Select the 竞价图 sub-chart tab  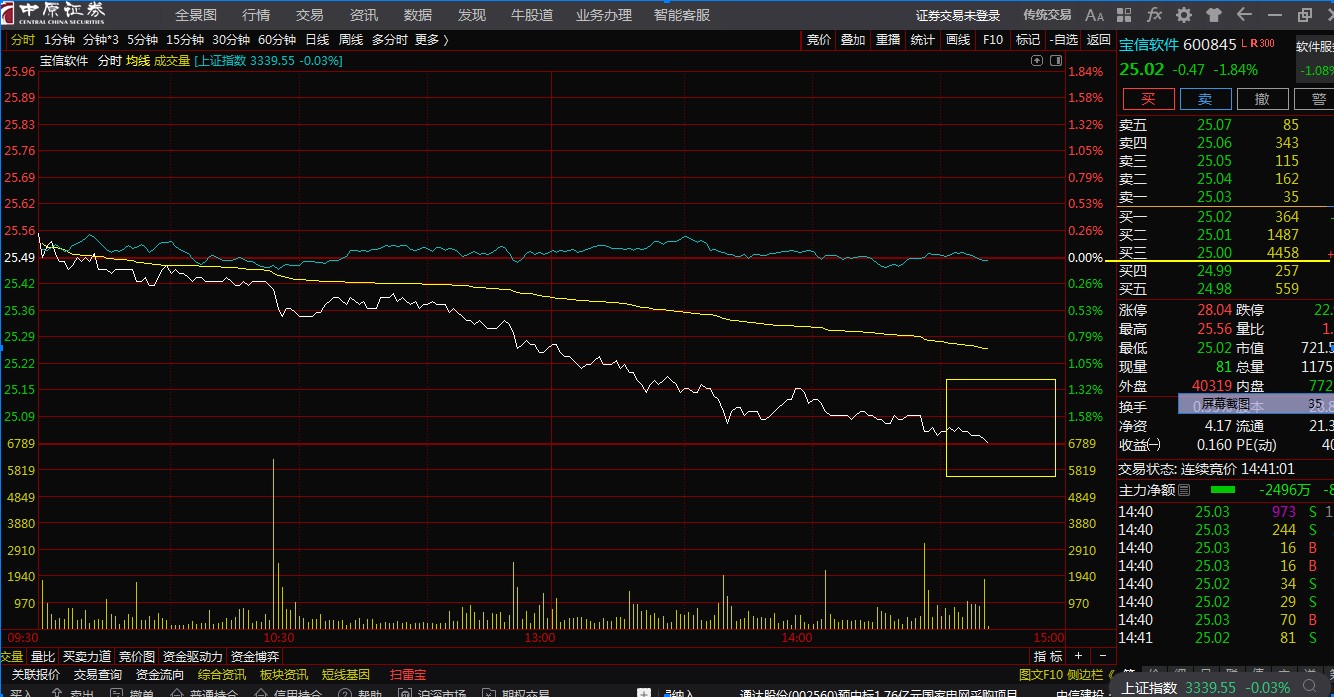pos(137,657)
